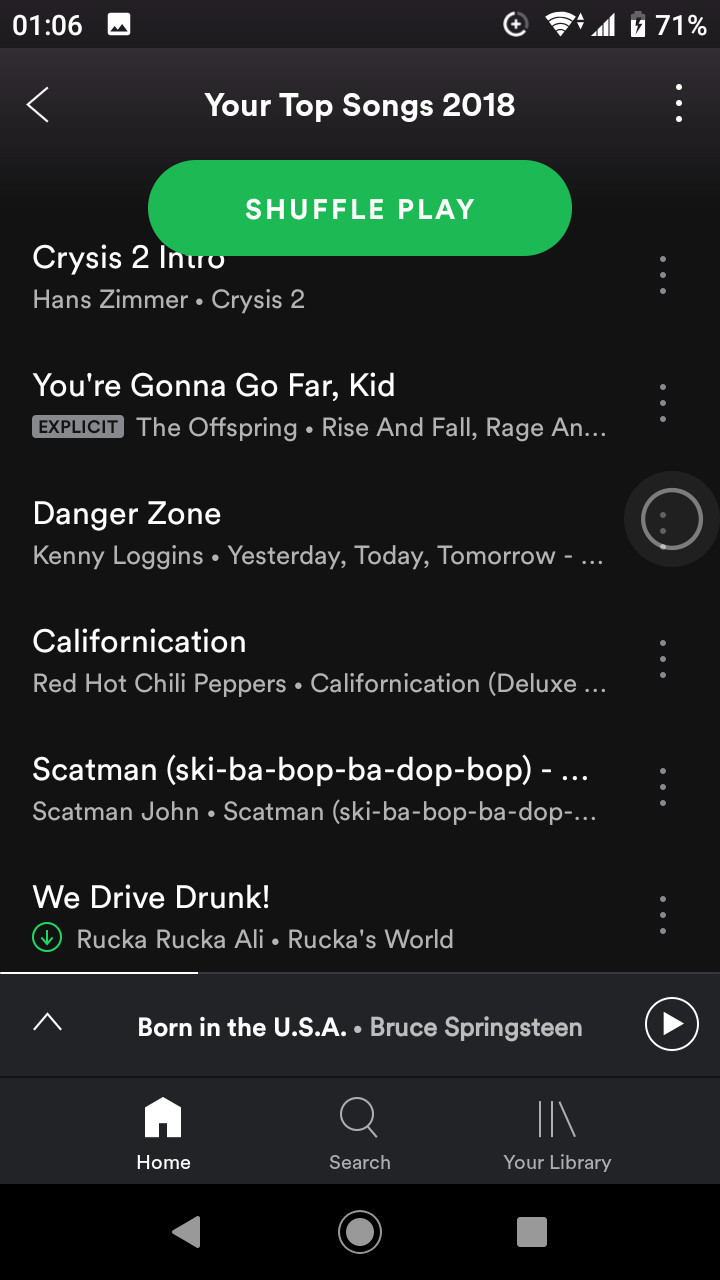Open options for You're Gonna Go Far, Kid

click(663, 403)
